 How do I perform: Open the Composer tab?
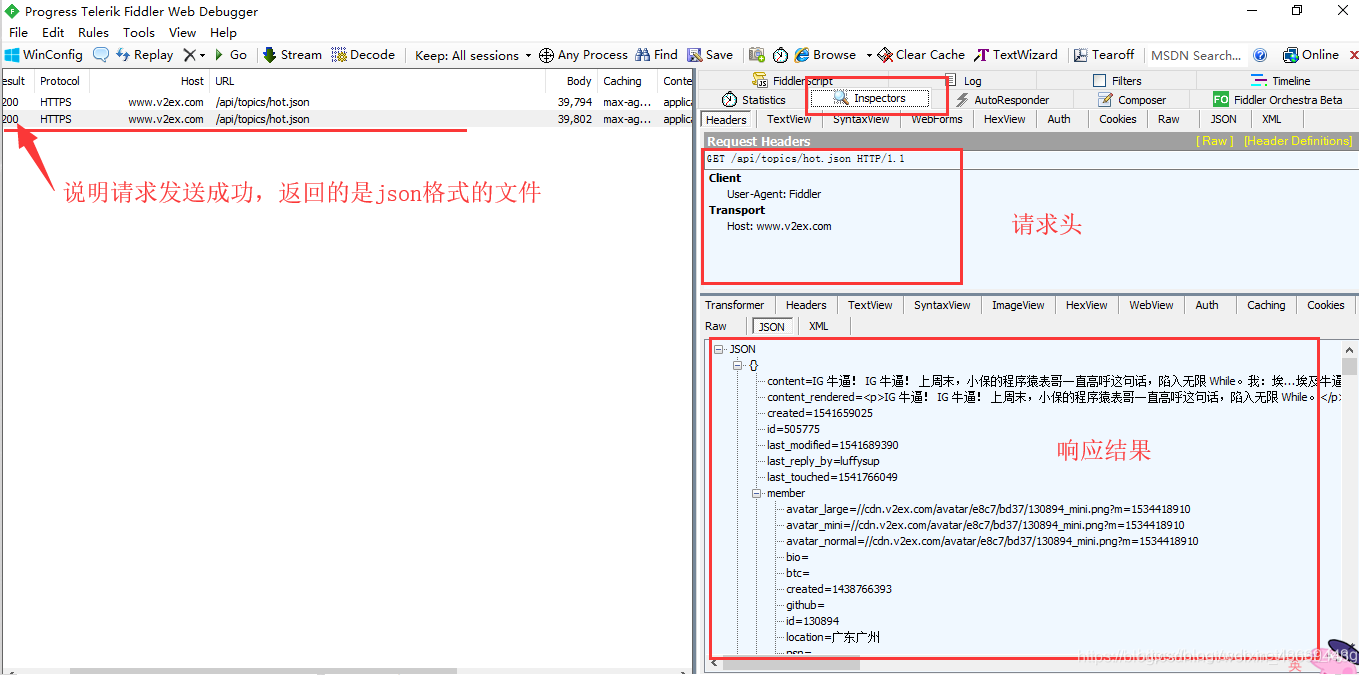(1132, 100)
